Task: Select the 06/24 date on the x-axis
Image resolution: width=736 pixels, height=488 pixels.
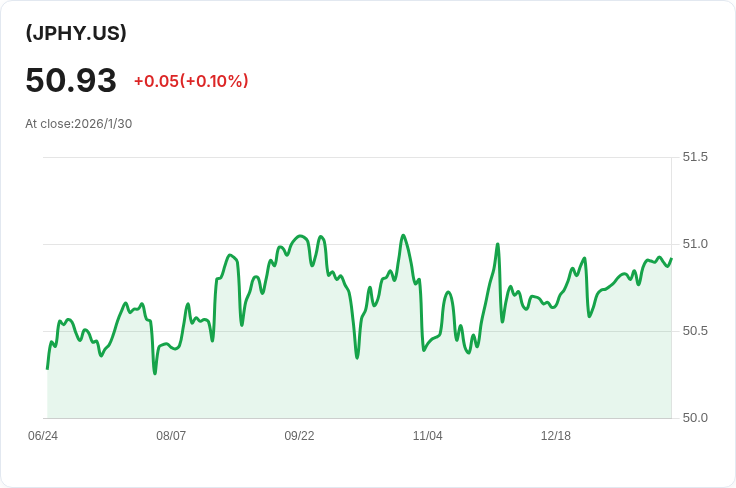Action: tap(43, 436)
